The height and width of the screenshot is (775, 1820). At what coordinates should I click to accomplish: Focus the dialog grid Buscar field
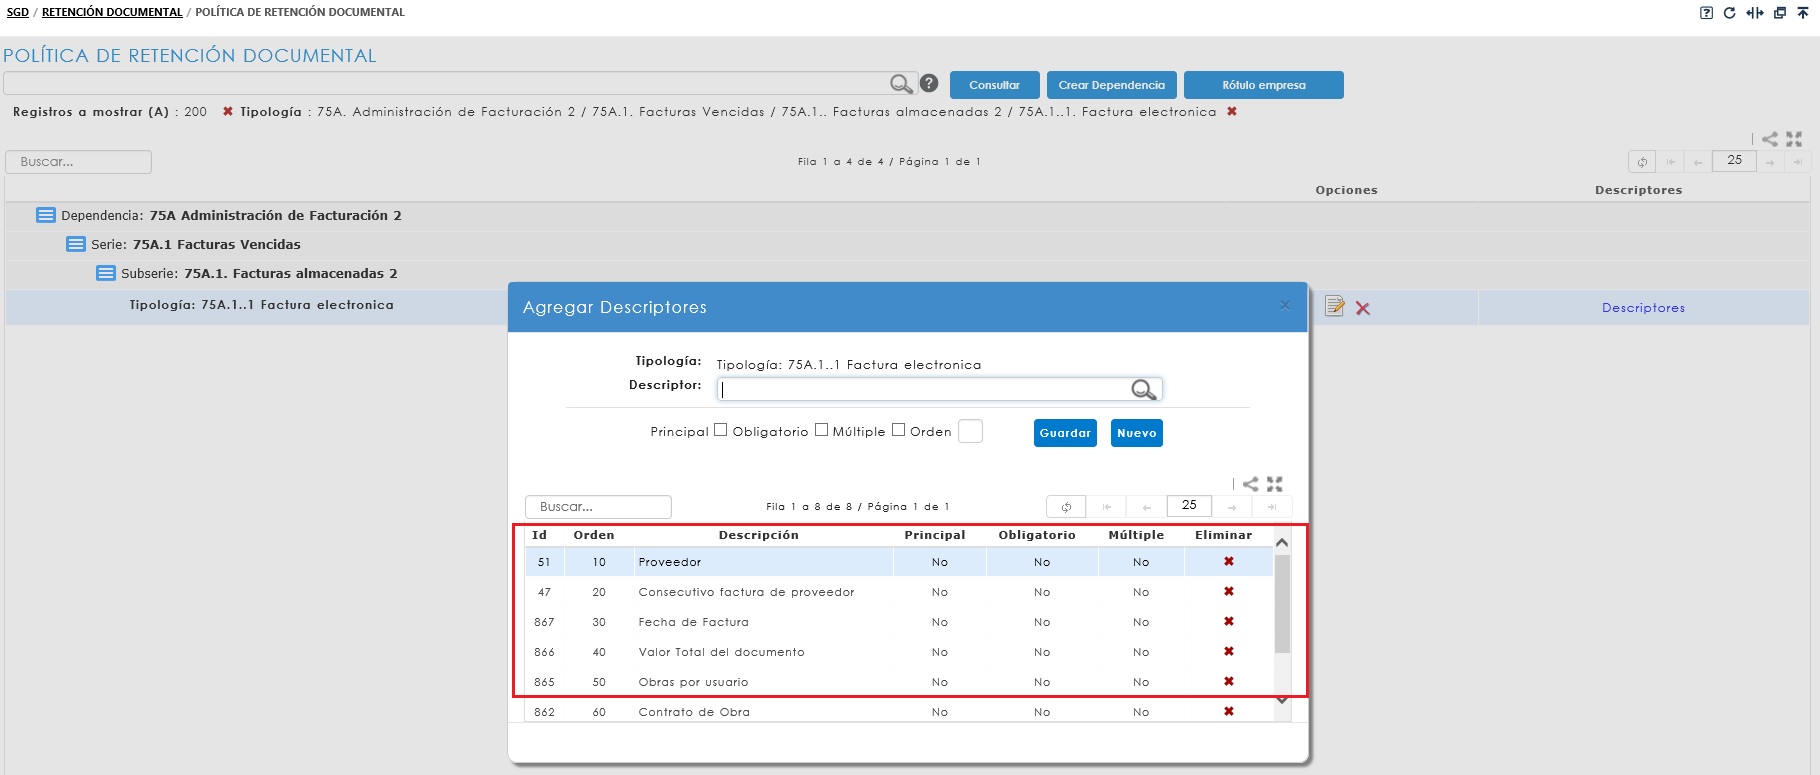click(598, 507)
